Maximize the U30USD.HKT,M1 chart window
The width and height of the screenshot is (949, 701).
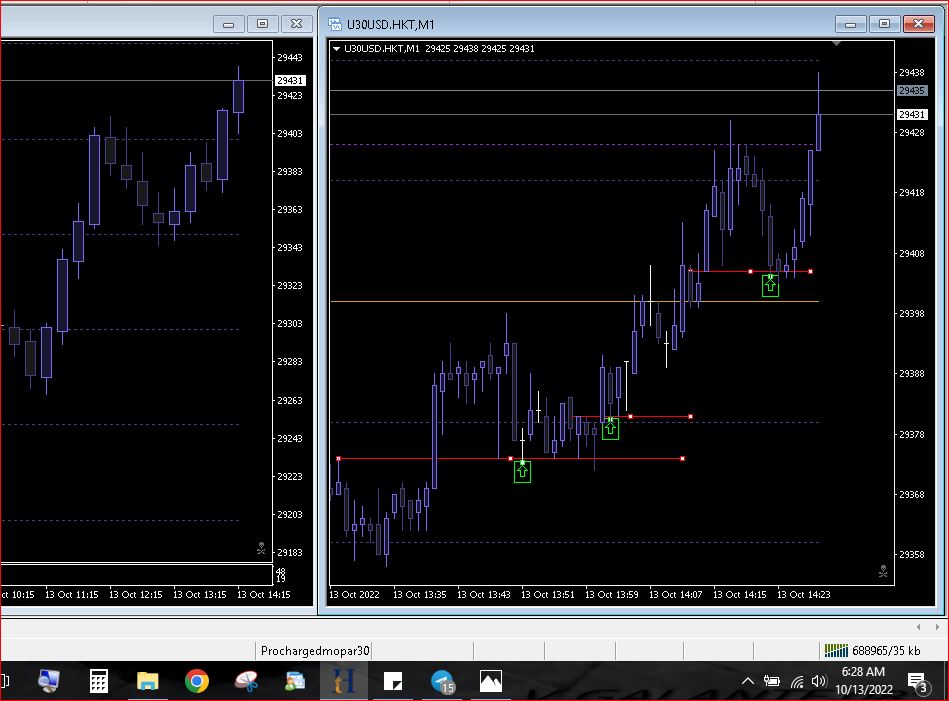coord(884,24)
